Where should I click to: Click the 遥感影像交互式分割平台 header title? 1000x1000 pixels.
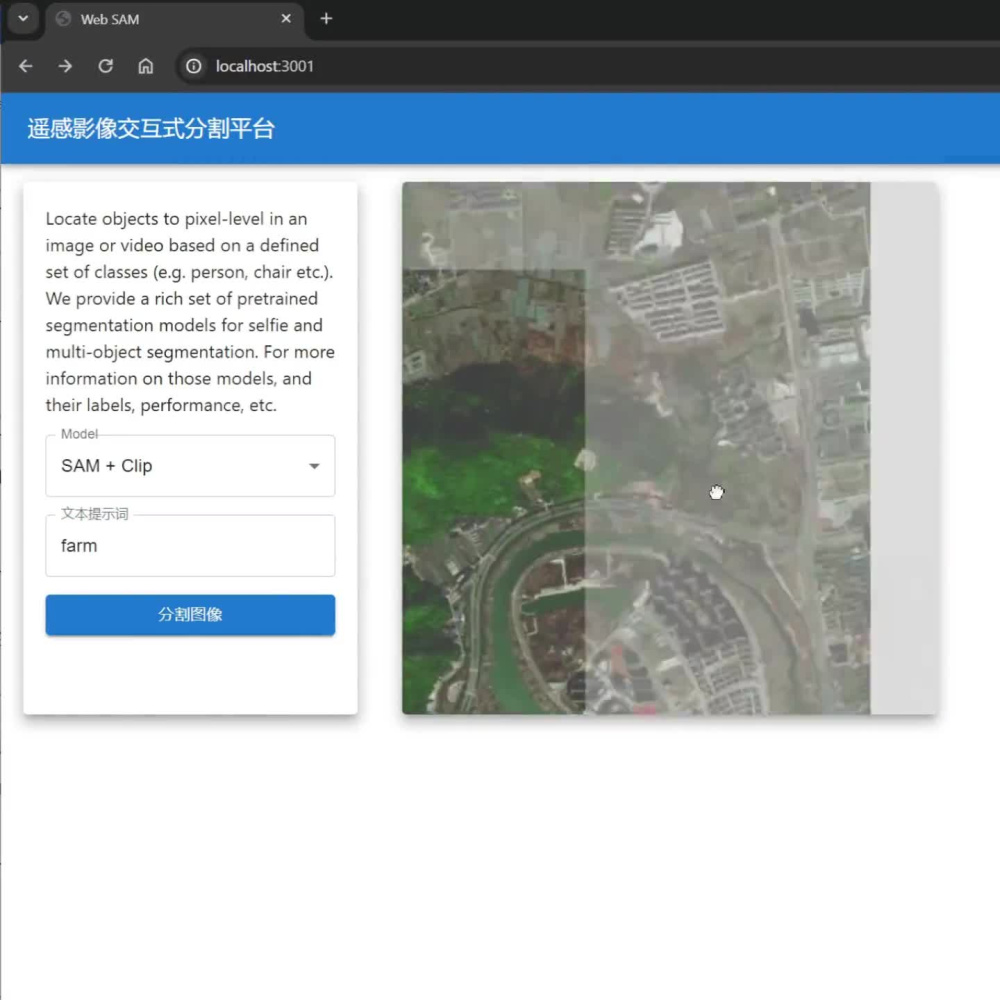pyautogui.click(x=151, y=129)
